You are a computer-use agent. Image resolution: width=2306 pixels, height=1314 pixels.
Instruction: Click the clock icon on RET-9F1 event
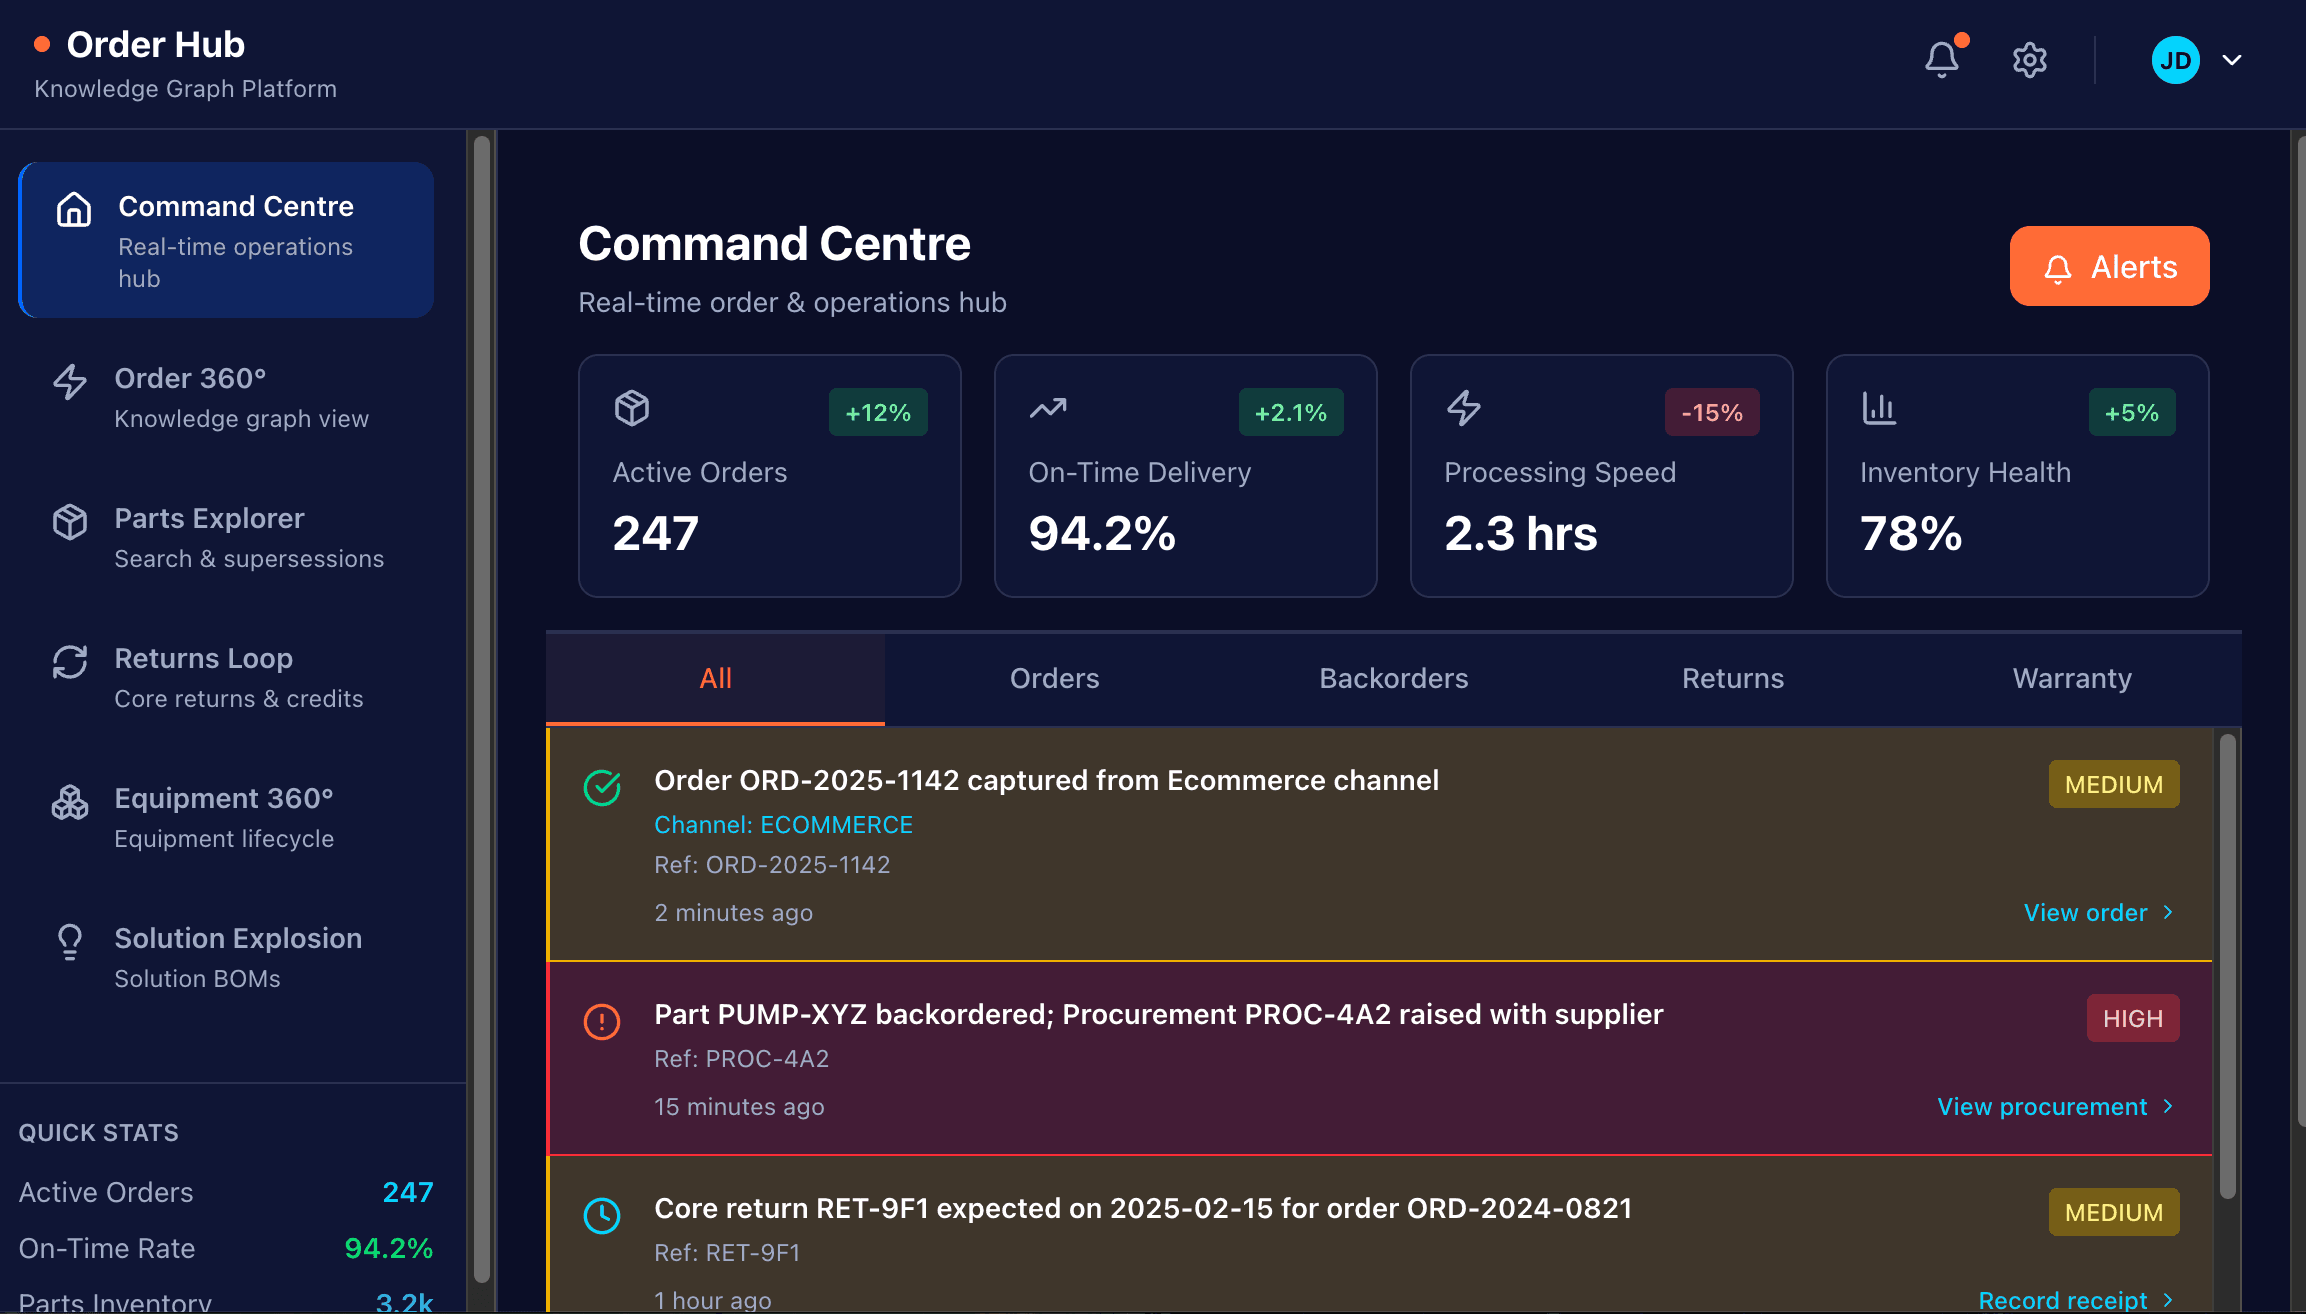(x=602, y=1216)
